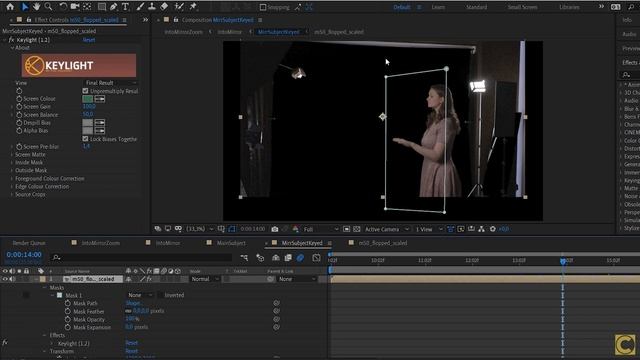The width and height of the screenshot is (640, 360).
Task: Click the current time 0:00:14:00 display
Action: 24,255
